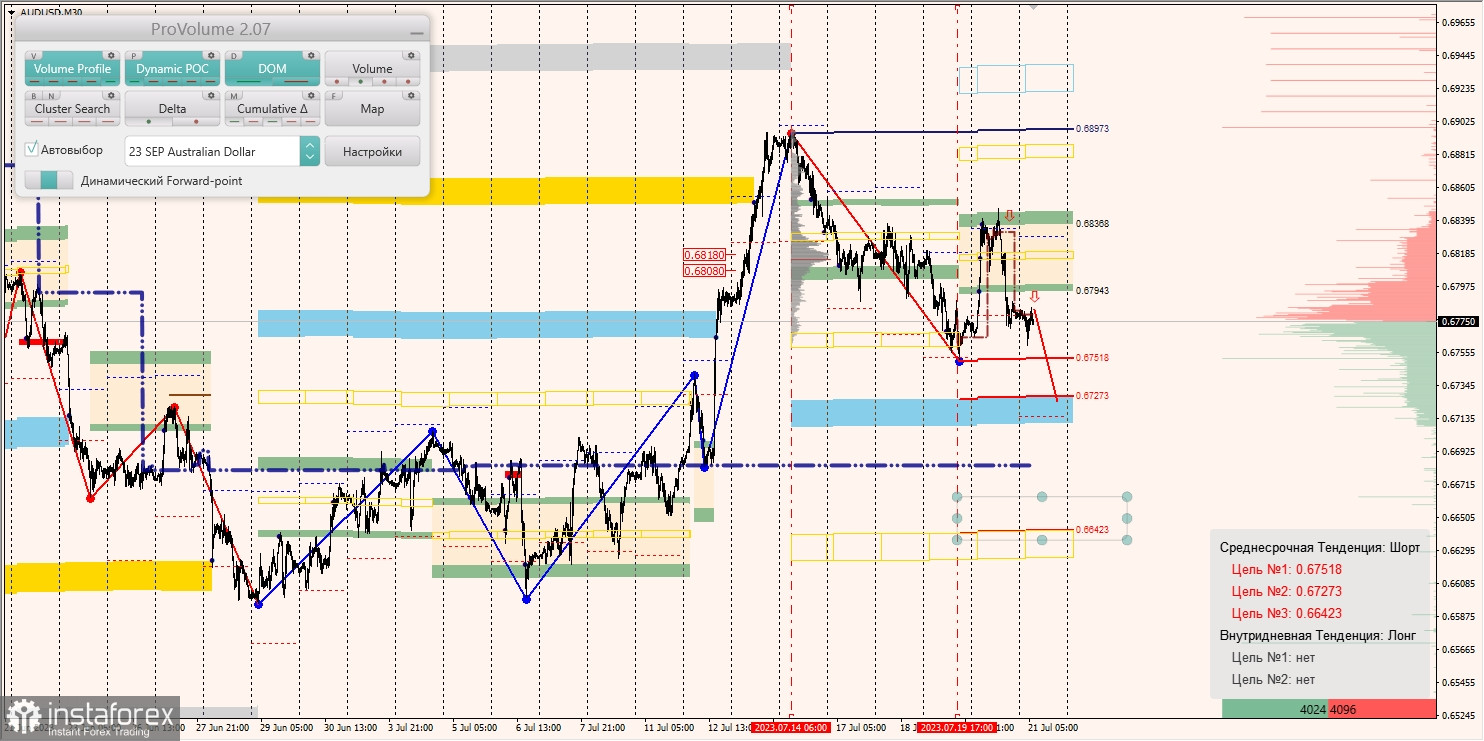
Task: Click the 0.66423 level label on chart
Action: point(1092,529)
